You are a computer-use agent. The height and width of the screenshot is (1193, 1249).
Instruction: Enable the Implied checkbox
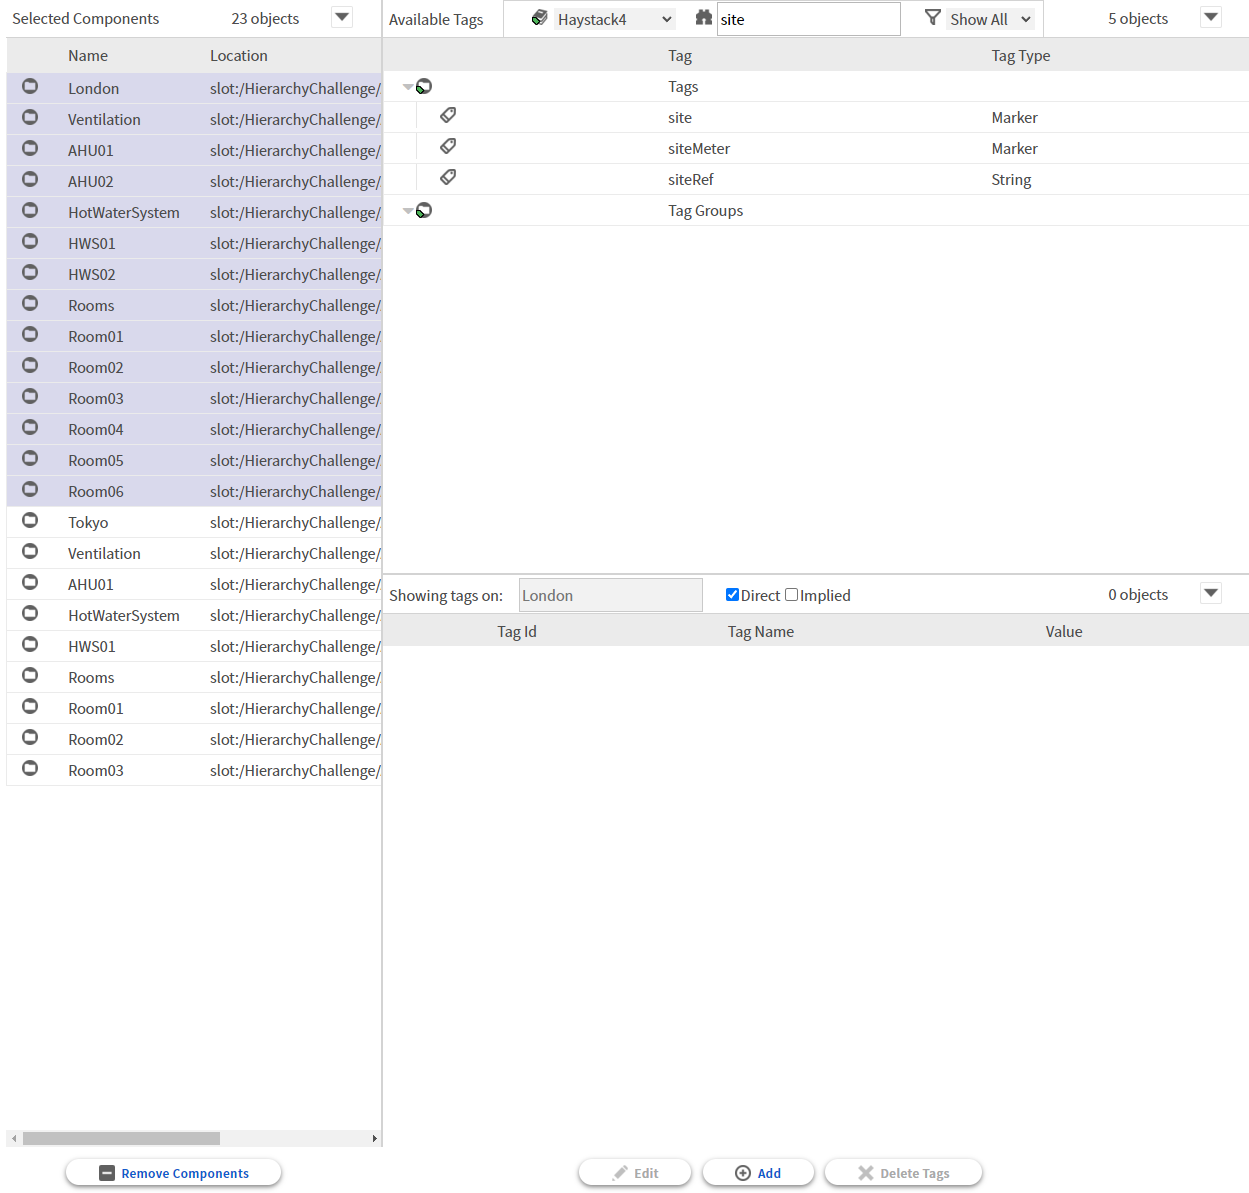[x=791, y=595]
